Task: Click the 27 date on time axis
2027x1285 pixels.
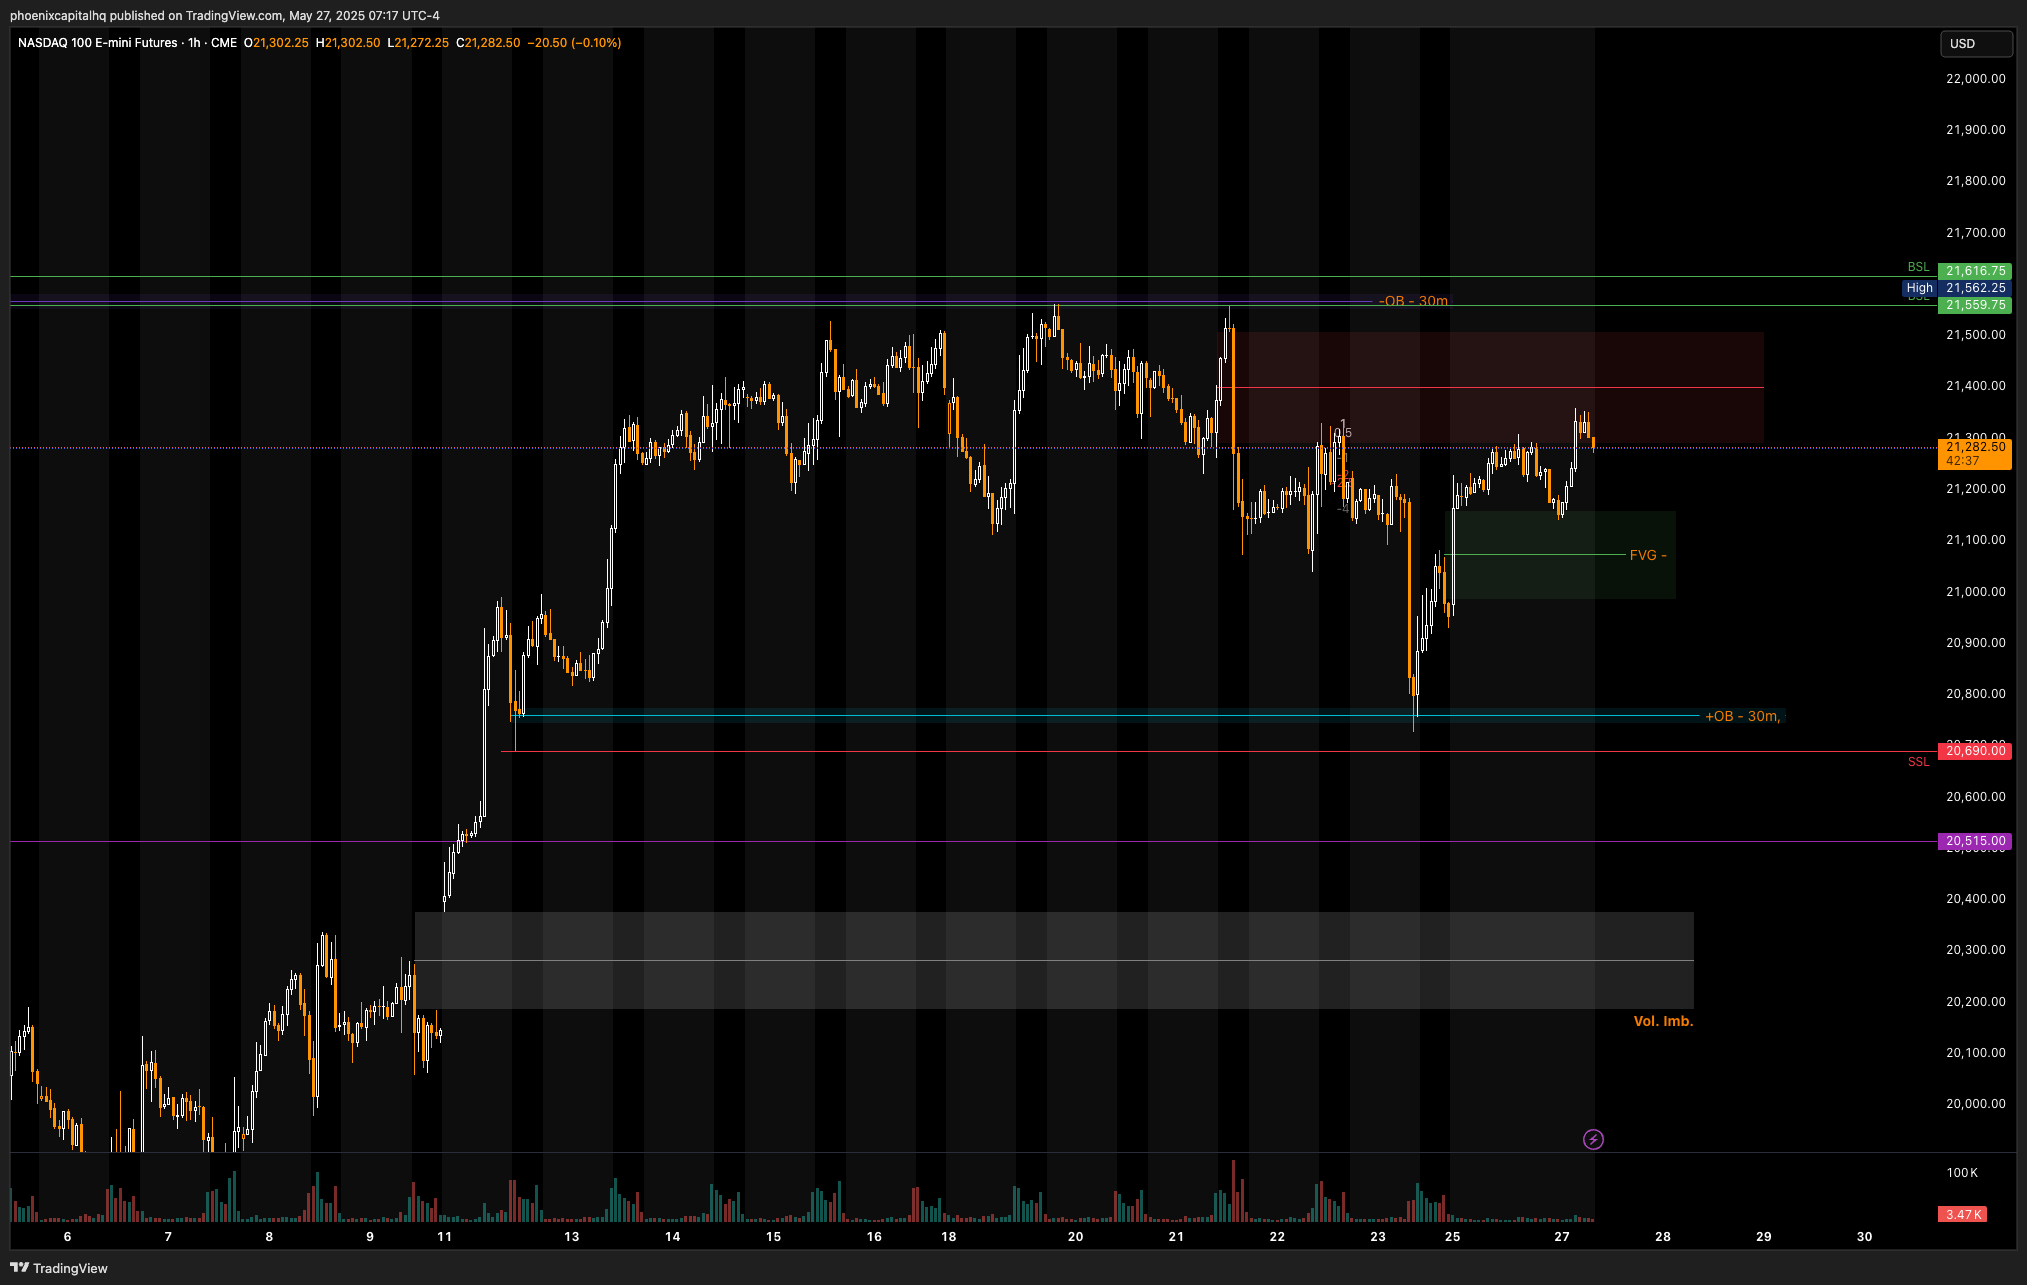Action: click(x=1562, y=1237)
